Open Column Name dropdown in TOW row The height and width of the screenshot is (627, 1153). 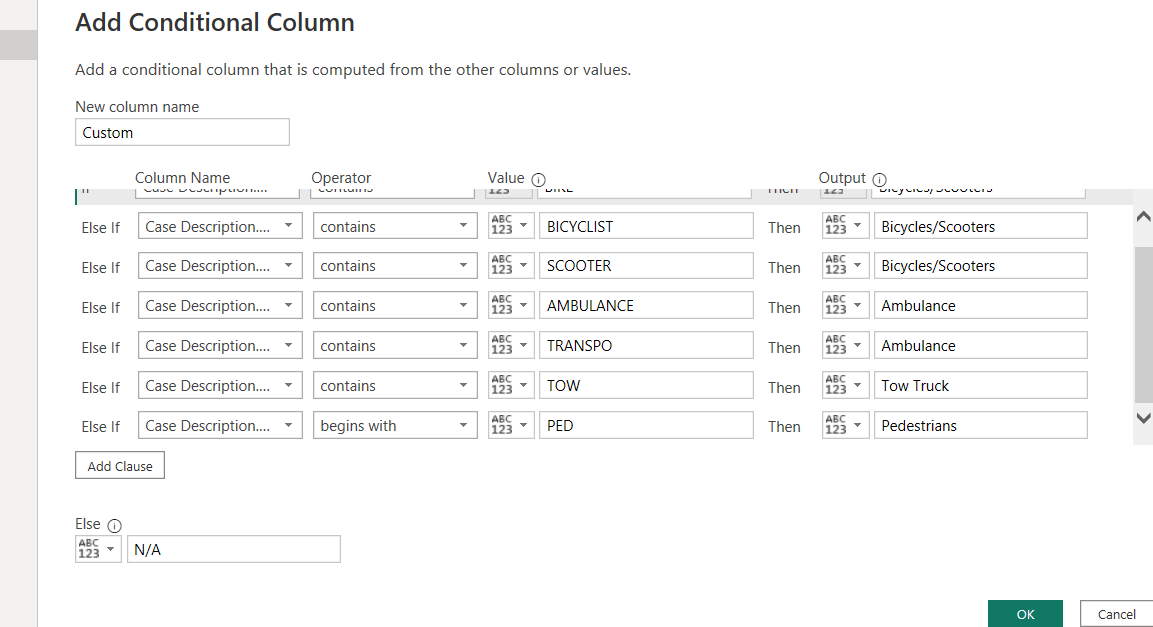coord(220,385)
